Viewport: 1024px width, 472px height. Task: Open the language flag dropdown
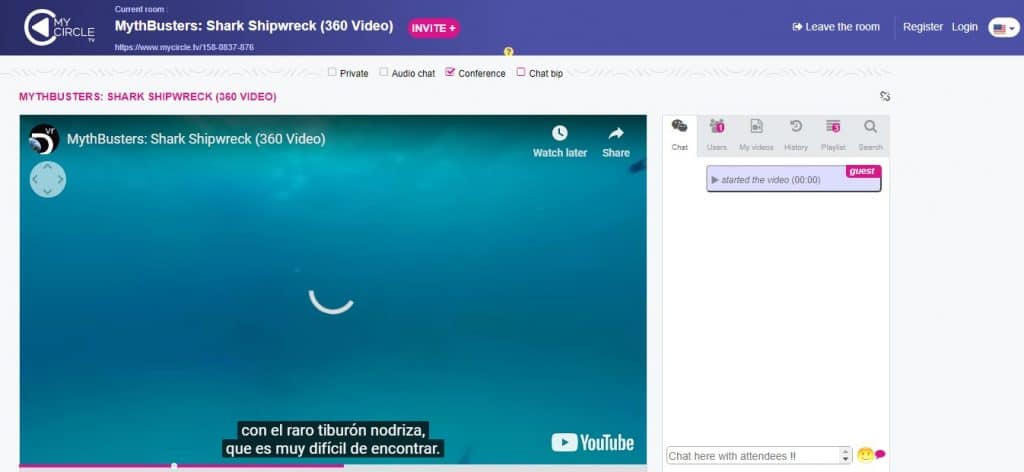[x=1004, y=28]
